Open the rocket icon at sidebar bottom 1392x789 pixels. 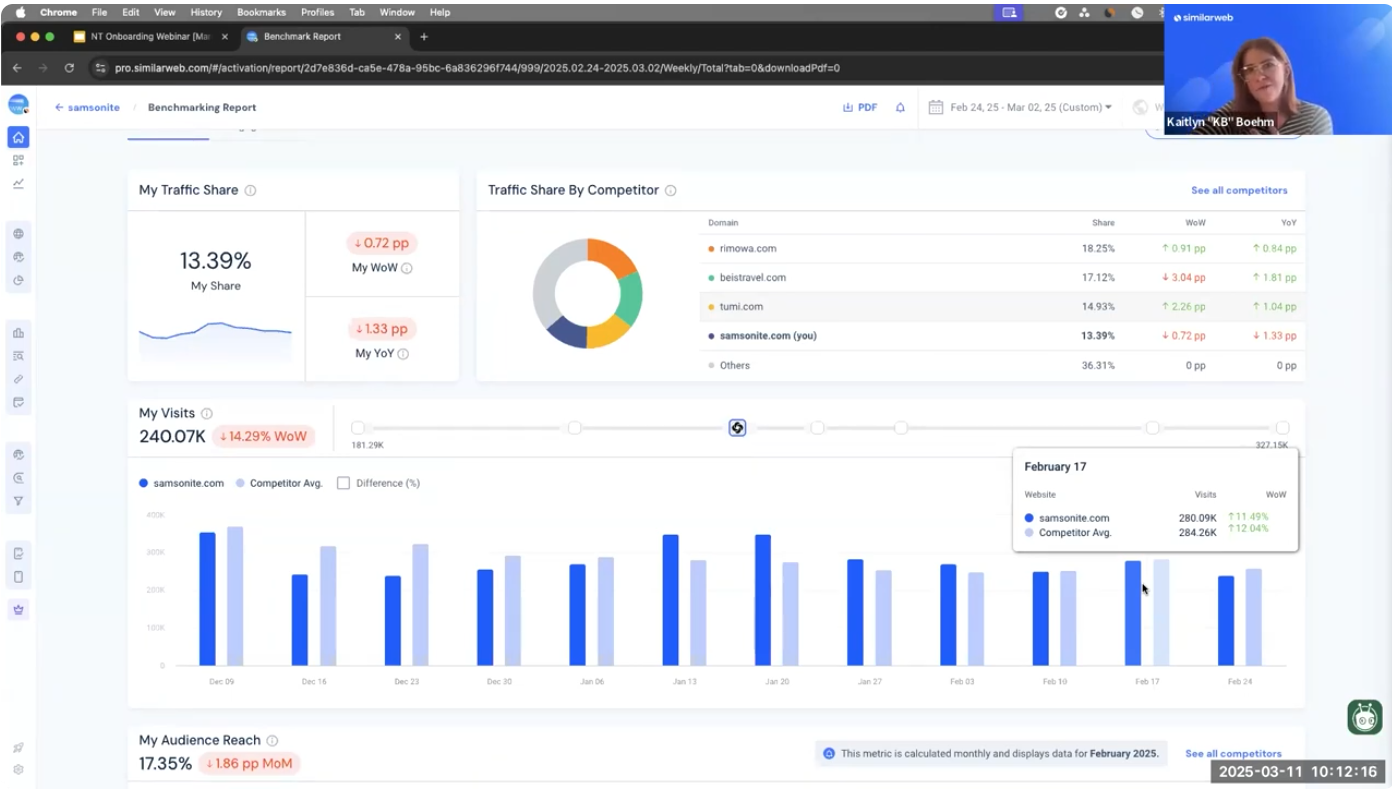[18, 747]
